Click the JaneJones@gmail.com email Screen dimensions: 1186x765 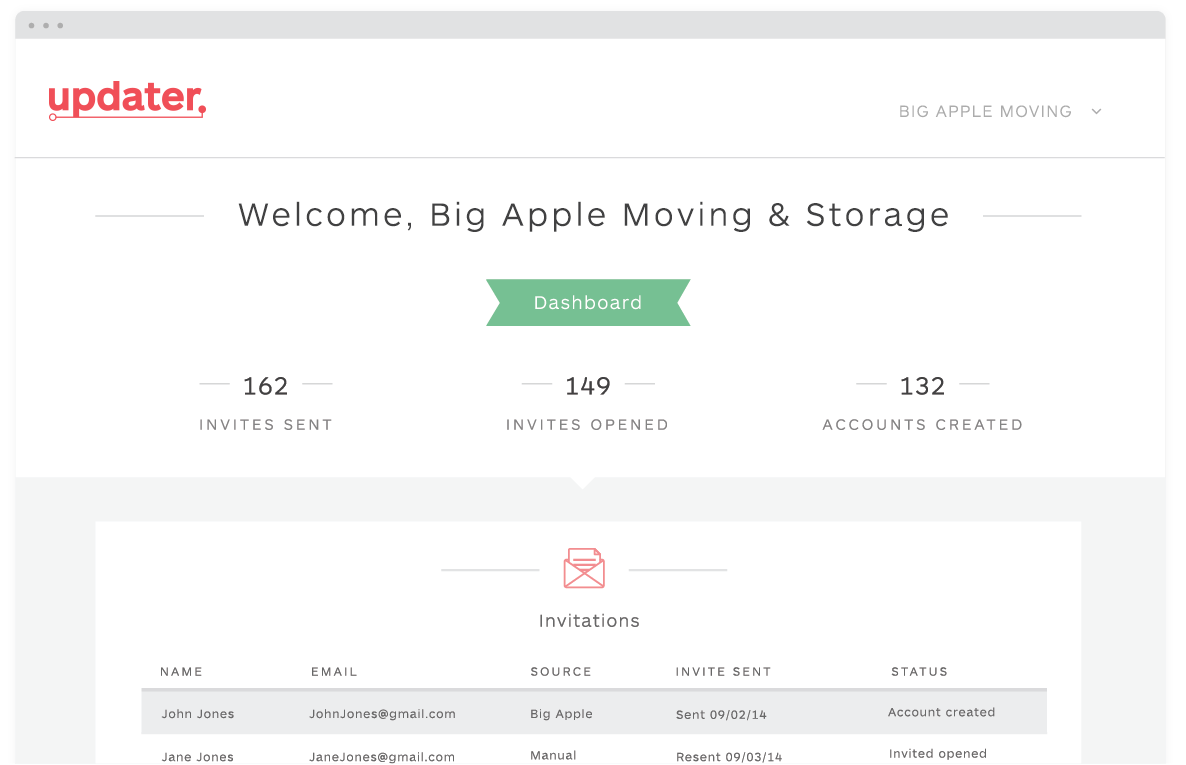coord(382,757)
